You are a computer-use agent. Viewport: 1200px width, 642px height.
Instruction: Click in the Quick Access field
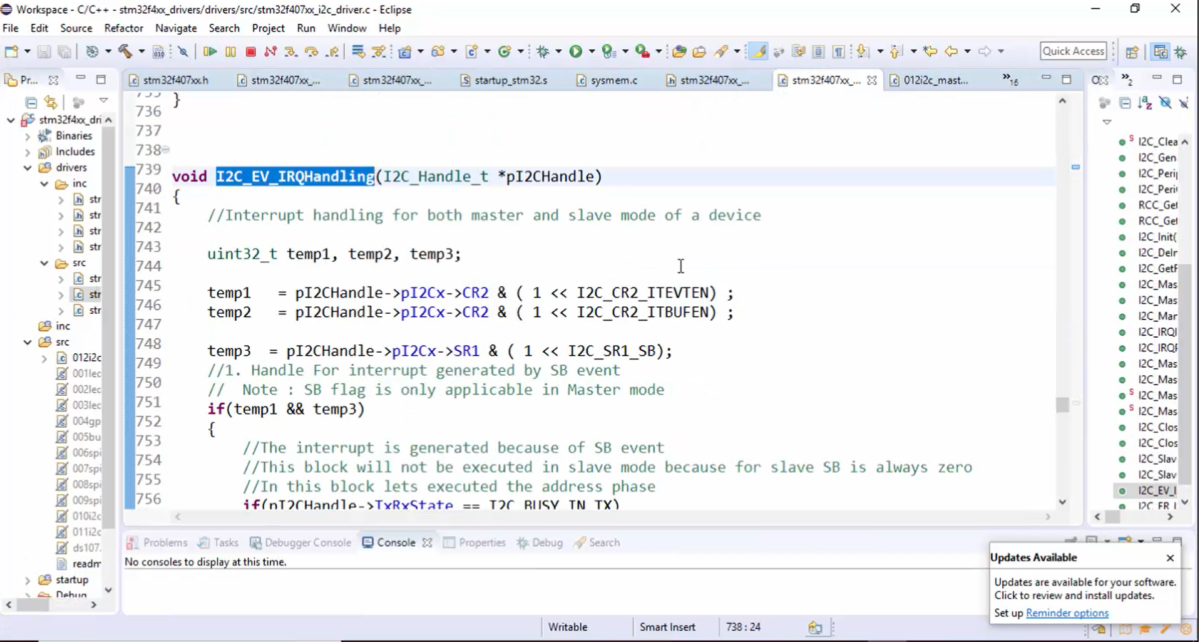pos(1073,51)
